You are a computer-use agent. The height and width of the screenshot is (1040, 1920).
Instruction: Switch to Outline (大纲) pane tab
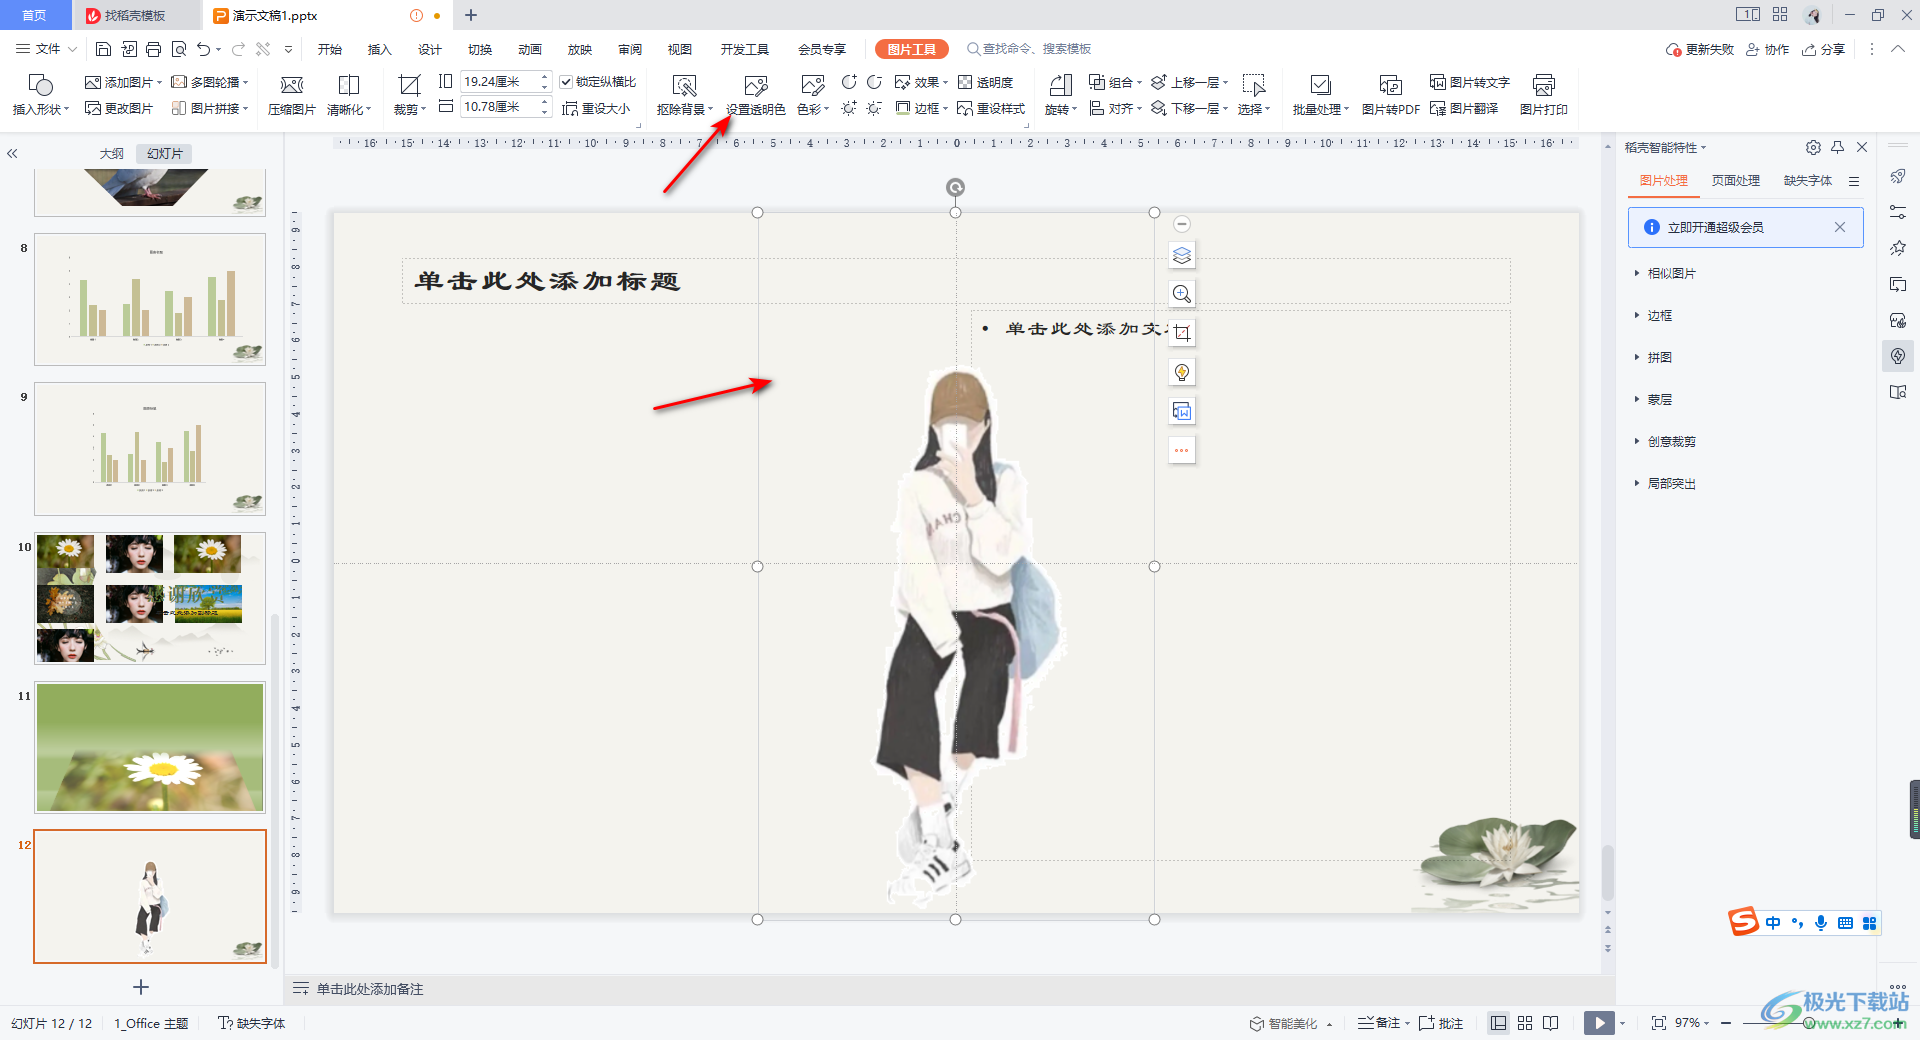tap(112, 153)
